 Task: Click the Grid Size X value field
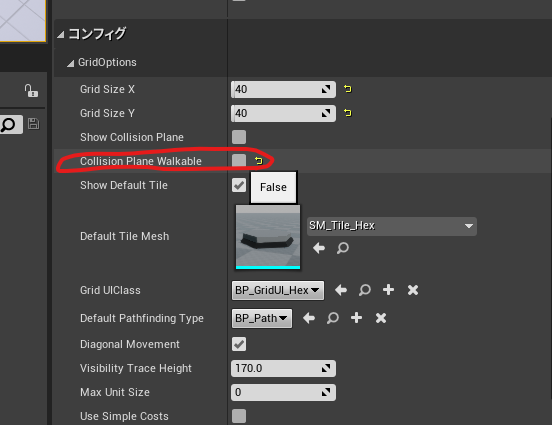[283, 89]
